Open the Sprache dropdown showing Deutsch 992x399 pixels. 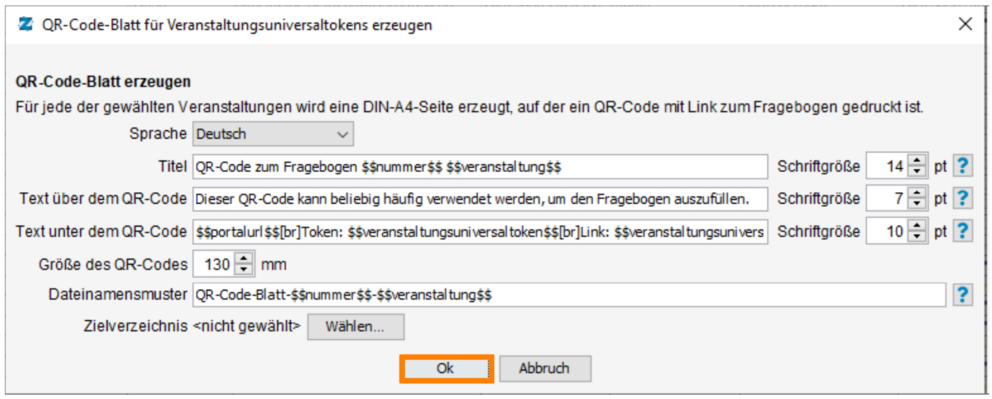[x=273, y=135]
